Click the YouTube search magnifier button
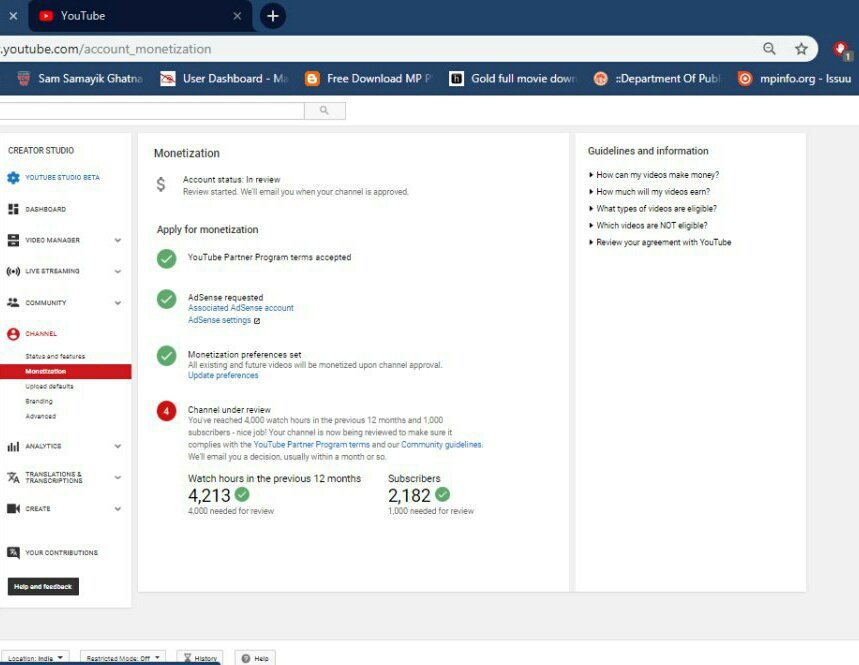This screenshot has height=665, width=859. point(325,111)
